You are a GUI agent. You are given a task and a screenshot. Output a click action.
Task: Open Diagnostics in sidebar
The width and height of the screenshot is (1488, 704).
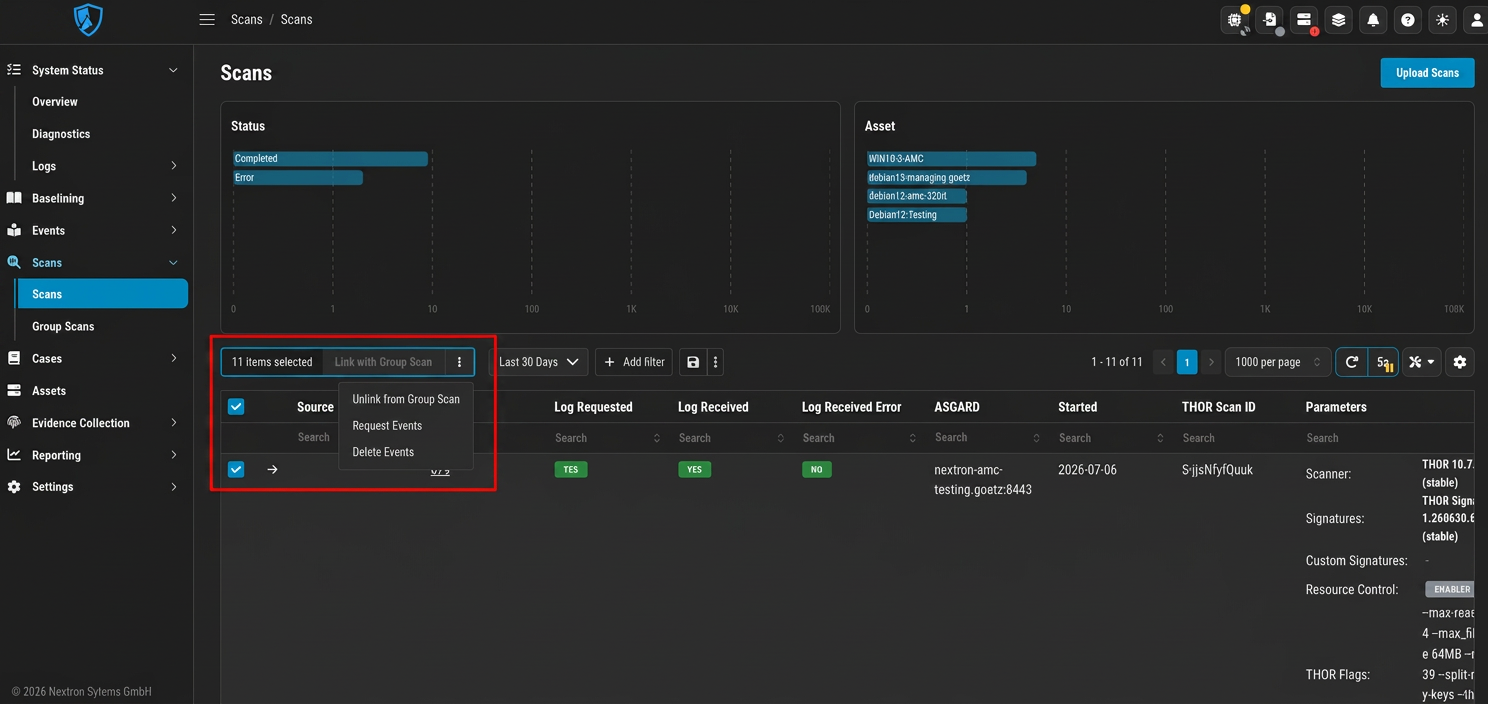61,134
